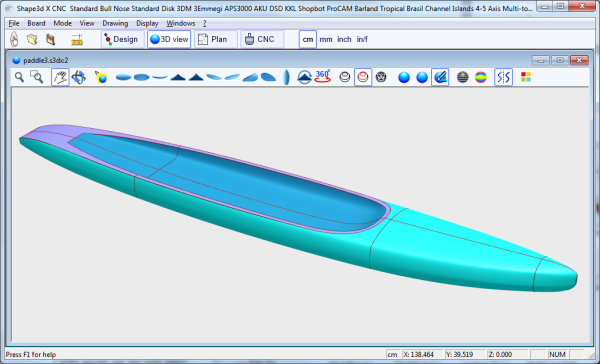The width and height of the screenshot is (600, 364).
Task: Toggle the red-highlighted ring display option
Action: [363, 77]
